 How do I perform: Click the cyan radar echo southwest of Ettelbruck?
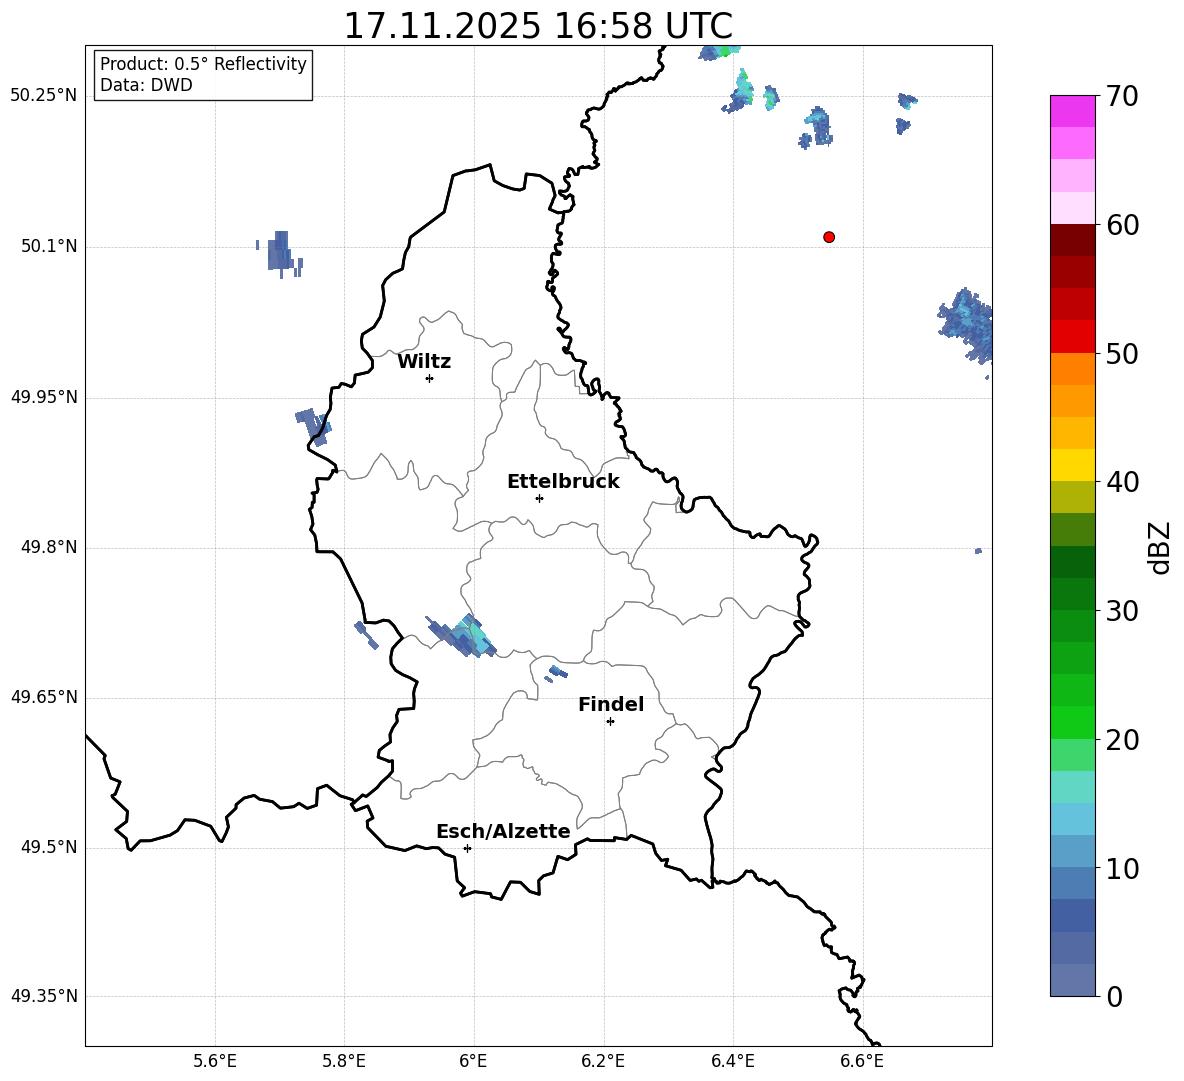[x=462, y=636]
